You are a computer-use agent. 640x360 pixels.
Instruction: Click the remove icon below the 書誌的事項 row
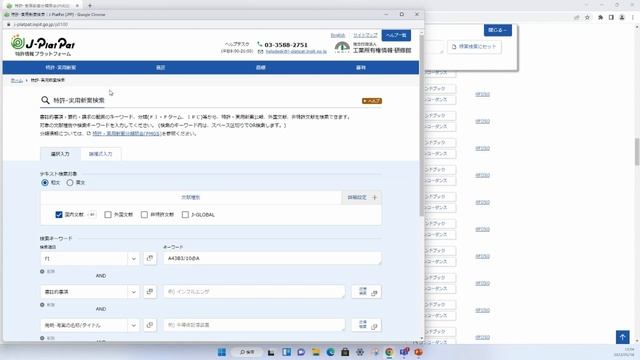(42, 305)
